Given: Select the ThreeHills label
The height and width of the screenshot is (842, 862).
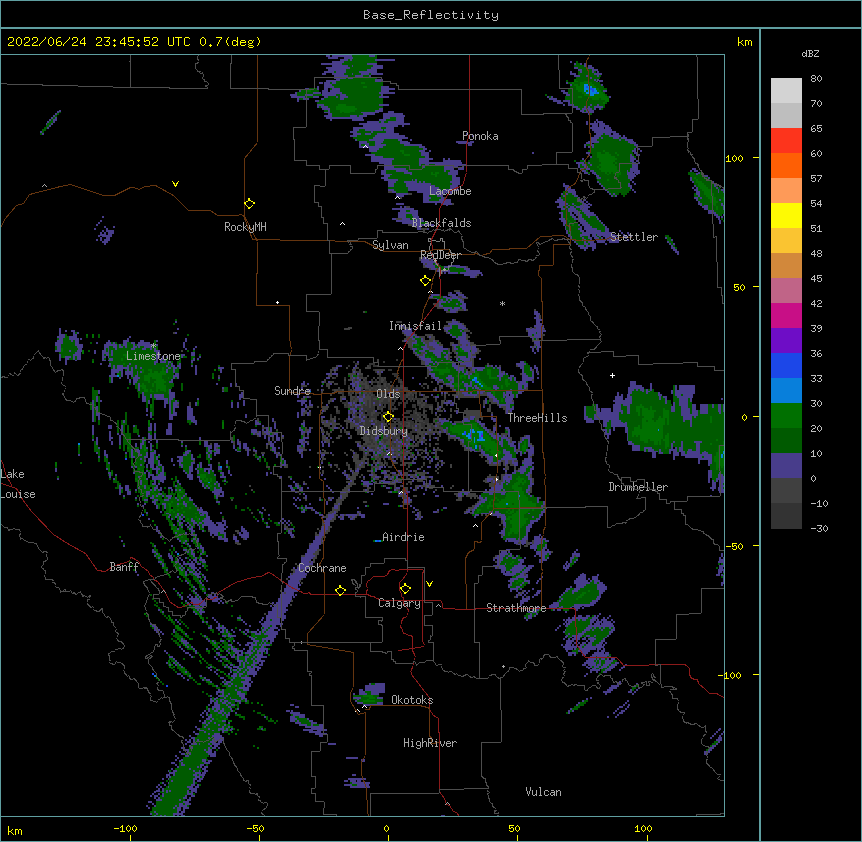Looking at the screenshot, I should click(537, 418).
